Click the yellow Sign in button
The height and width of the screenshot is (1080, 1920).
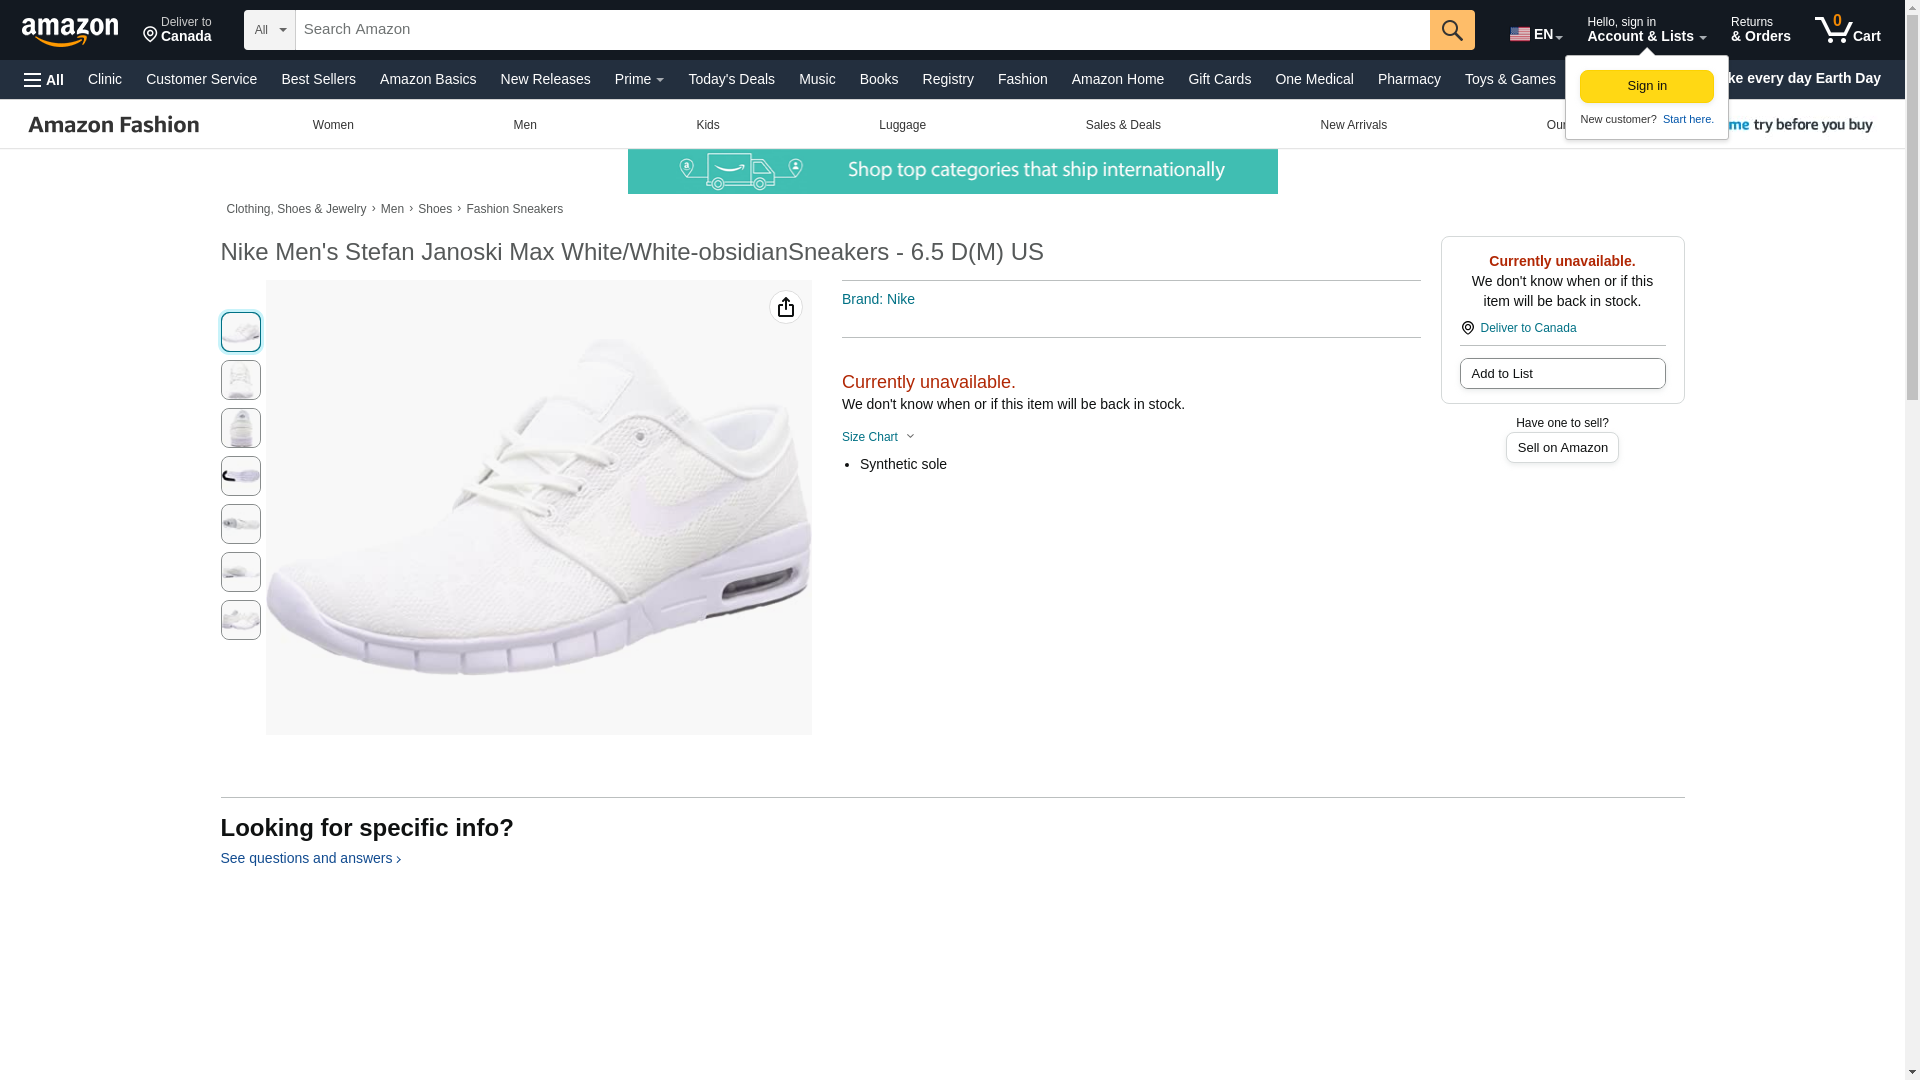click(x=1646, y=86)
